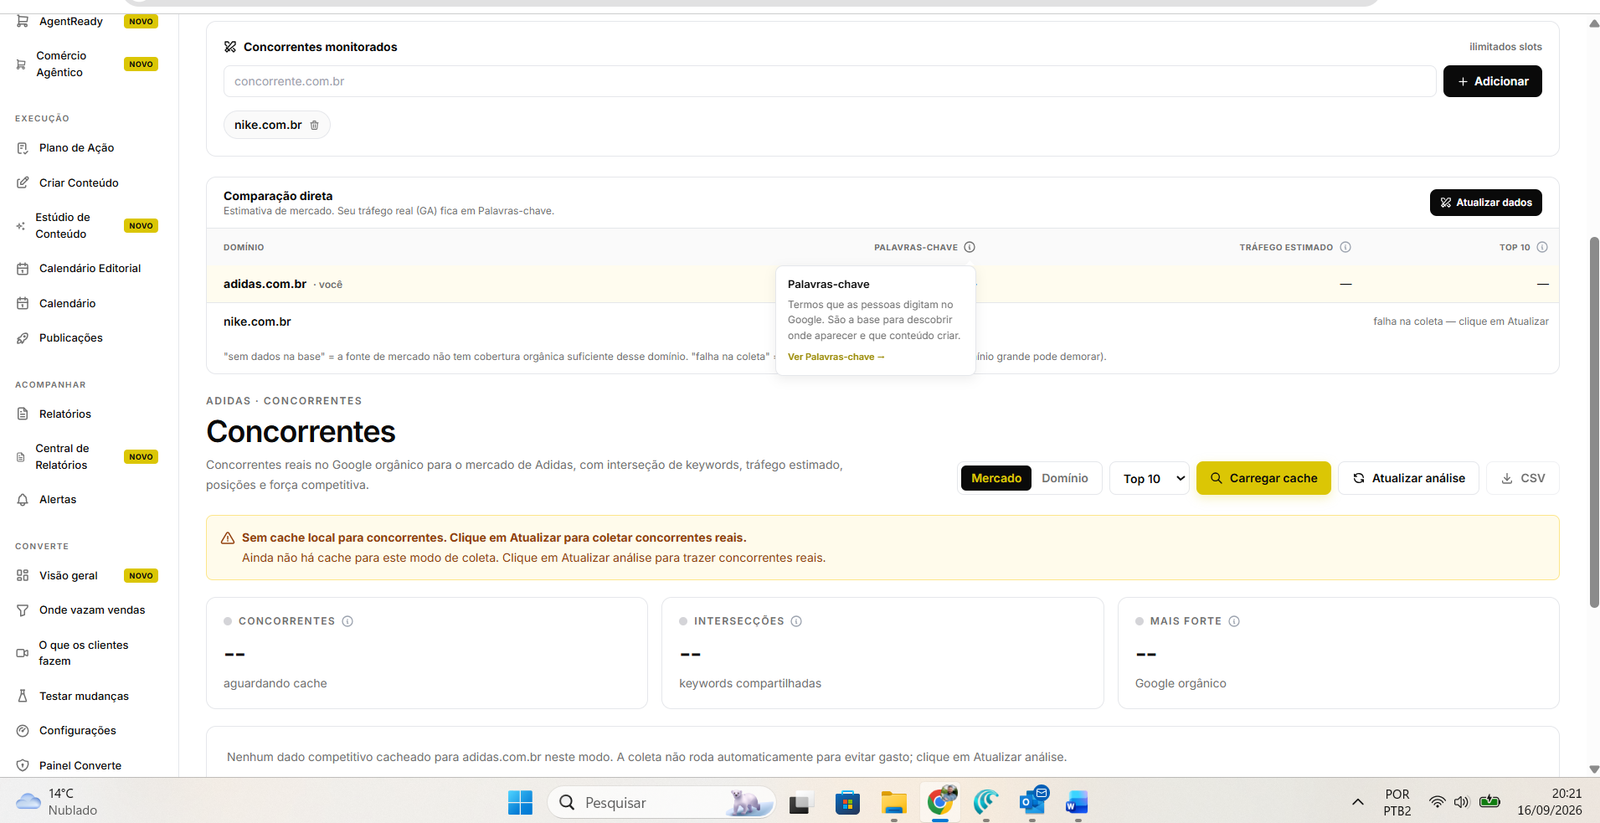Click the Criar Conteúdo pencil icon
The width and height of the screenshot is (1600, 823).
pos(22,183)
